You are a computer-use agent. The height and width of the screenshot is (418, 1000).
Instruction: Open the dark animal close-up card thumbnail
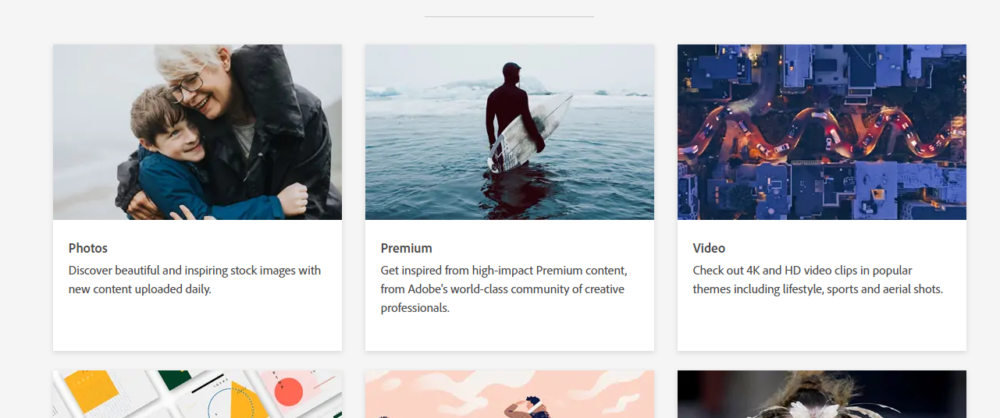click(x=821, y=395)
